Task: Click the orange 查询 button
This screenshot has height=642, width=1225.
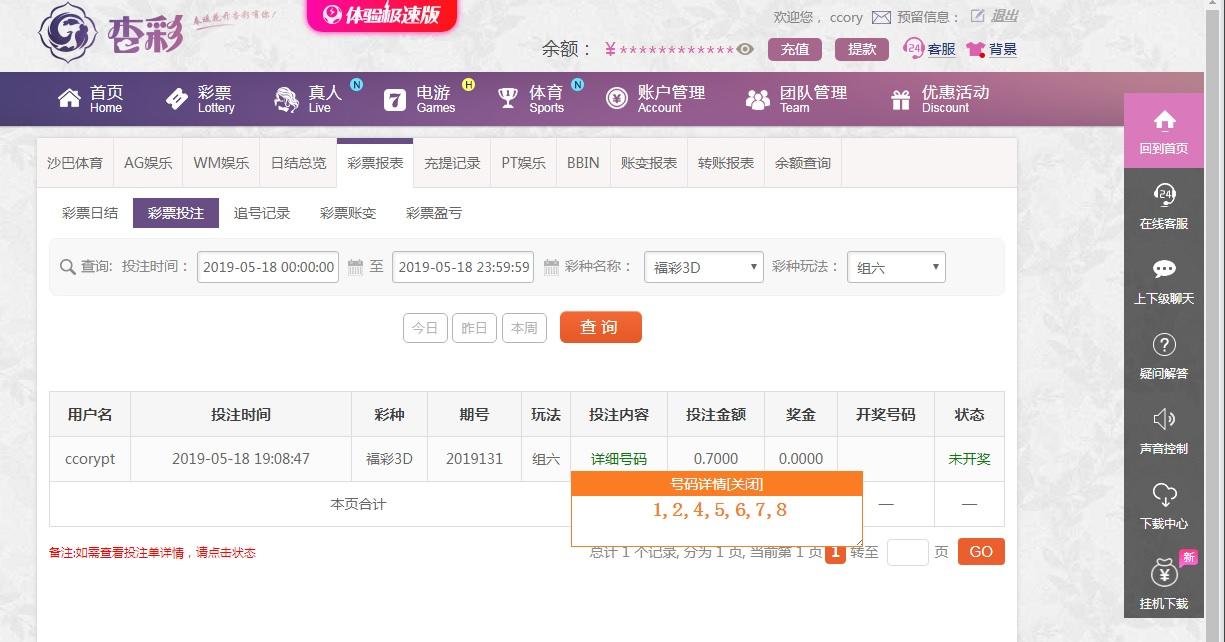Action: (x=600, y=327)
